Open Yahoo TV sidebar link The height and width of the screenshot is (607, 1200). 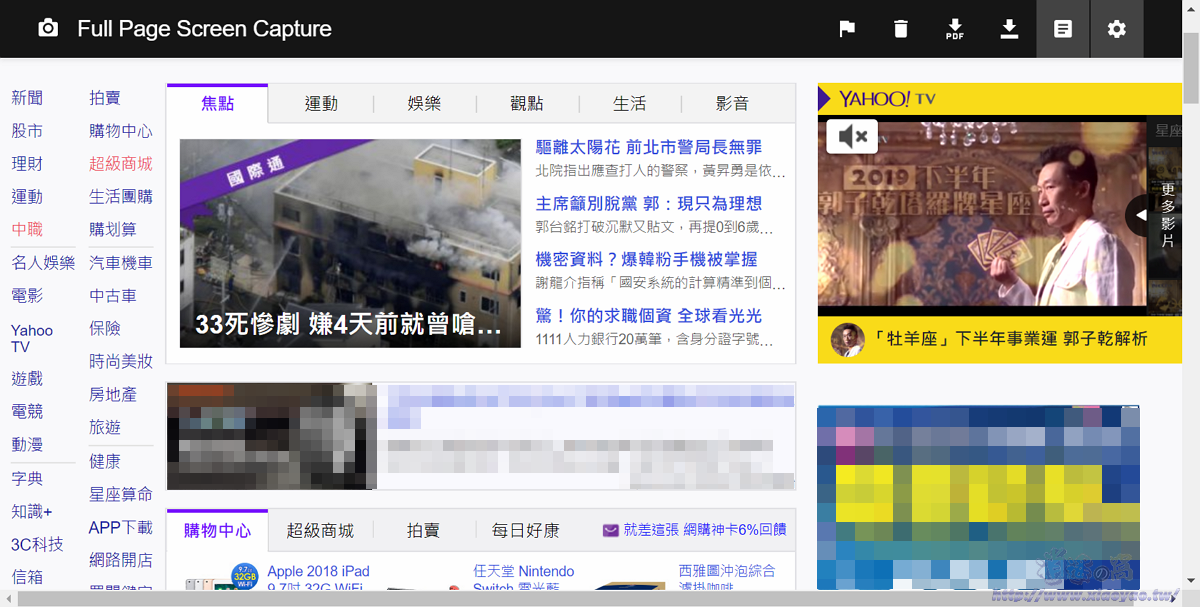pos(32,338)
